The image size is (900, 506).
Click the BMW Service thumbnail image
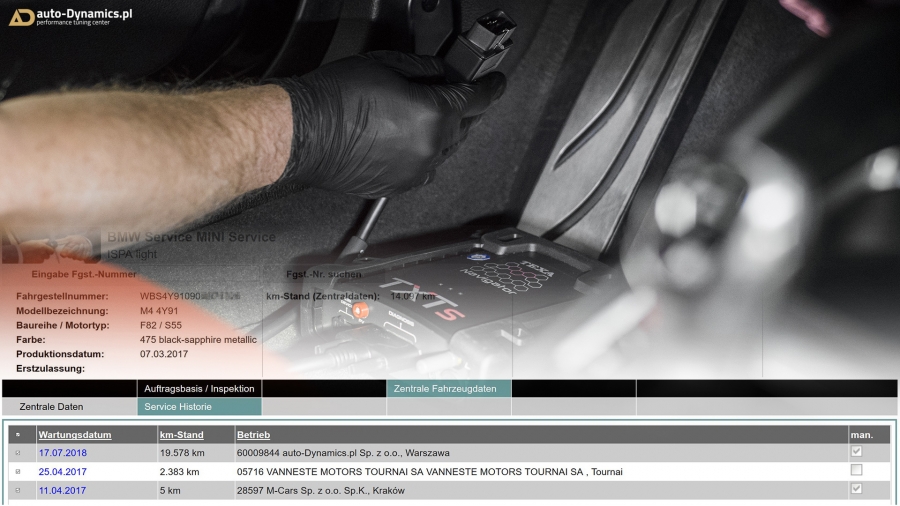50,246
